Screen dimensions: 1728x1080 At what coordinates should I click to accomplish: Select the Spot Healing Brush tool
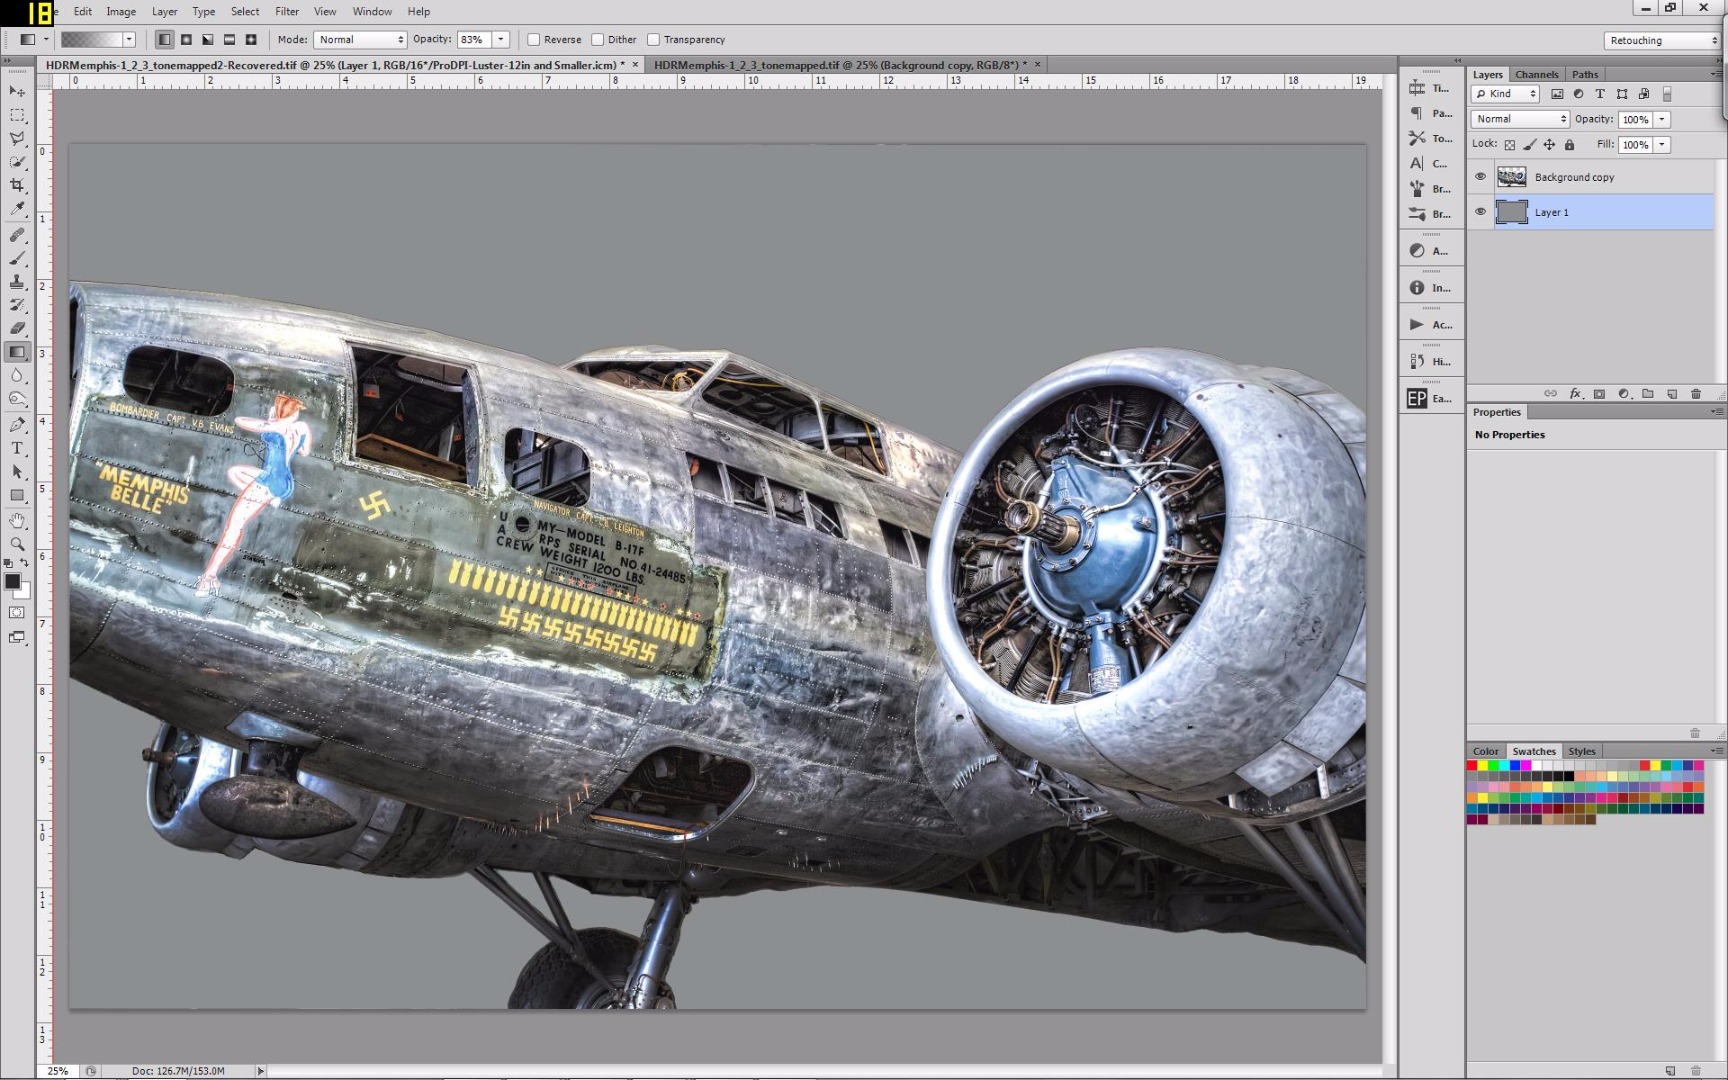coord(17,235)
